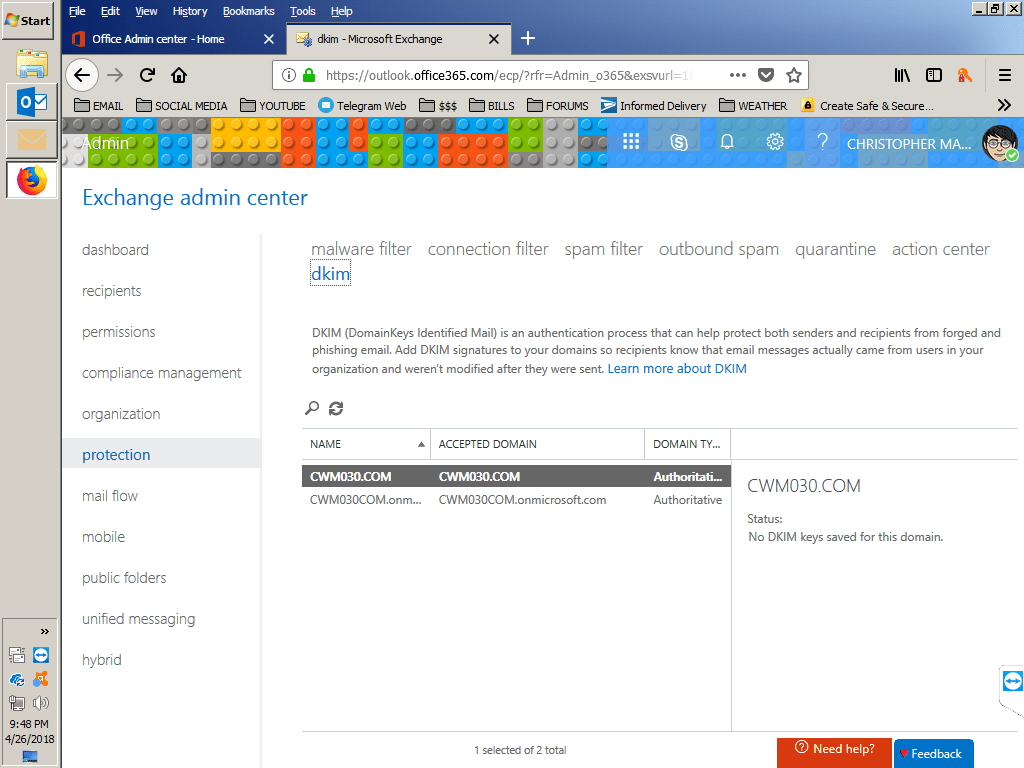Open the Office 365 app launcher grid
This screenshot has height=768, width=1024.
631,142
